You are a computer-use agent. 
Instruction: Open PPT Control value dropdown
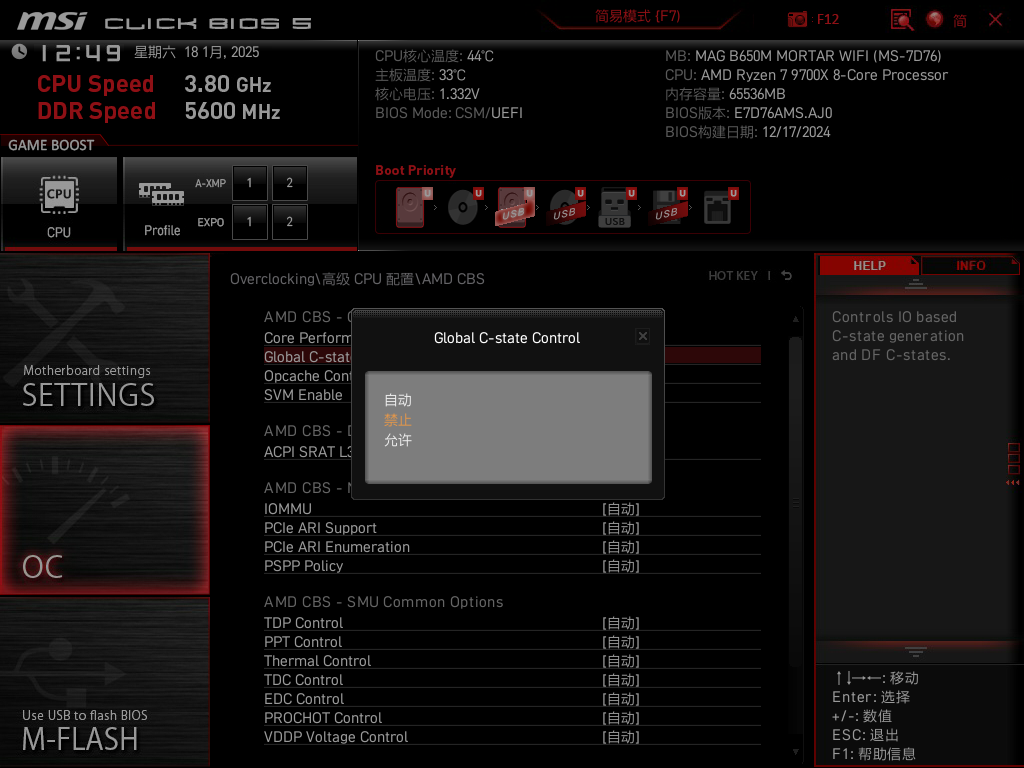pyautogui.click(x=620, y=642)
